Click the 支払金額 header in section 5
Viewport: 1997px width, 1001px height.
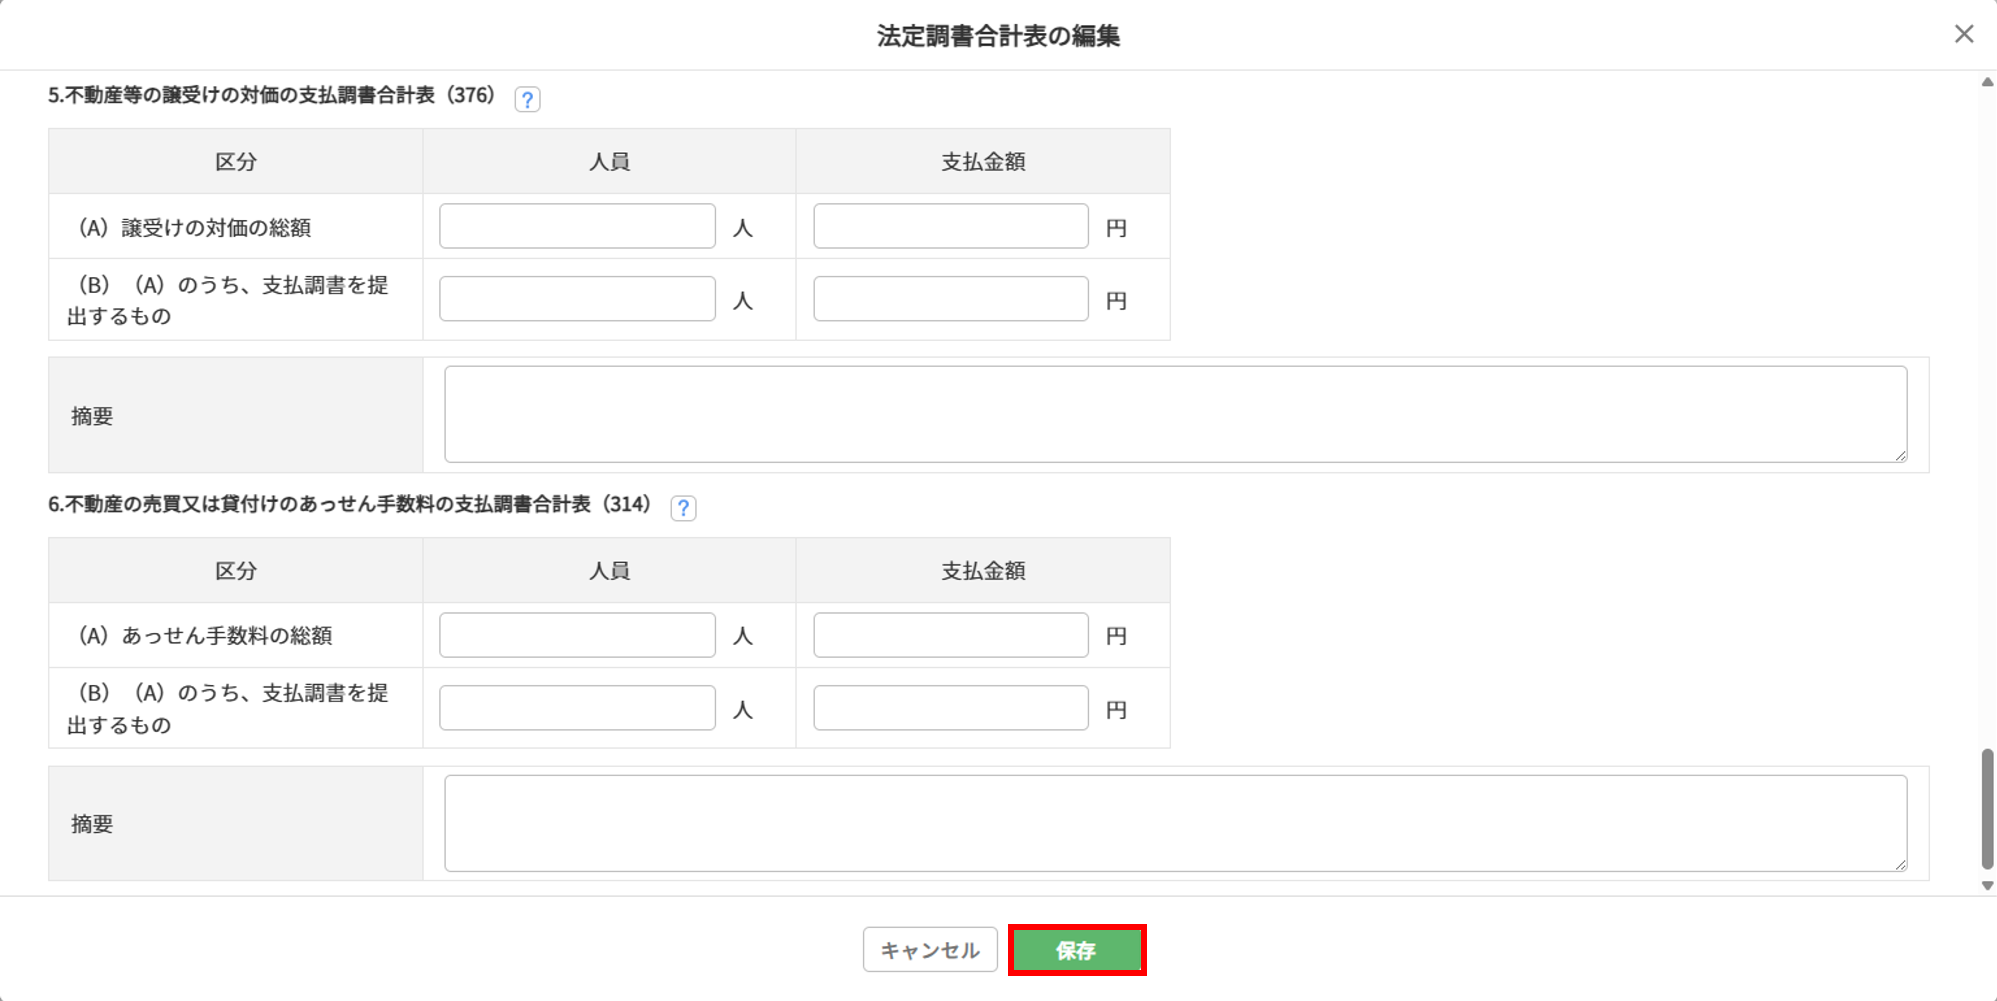[x=983, y=161]
